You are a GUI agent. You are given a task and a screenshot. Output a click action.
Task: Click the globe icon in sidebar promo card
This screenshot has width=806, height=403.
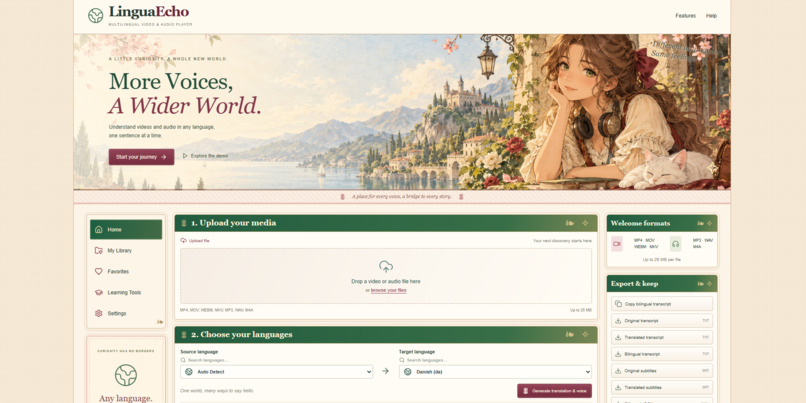[x=126, y=375]
